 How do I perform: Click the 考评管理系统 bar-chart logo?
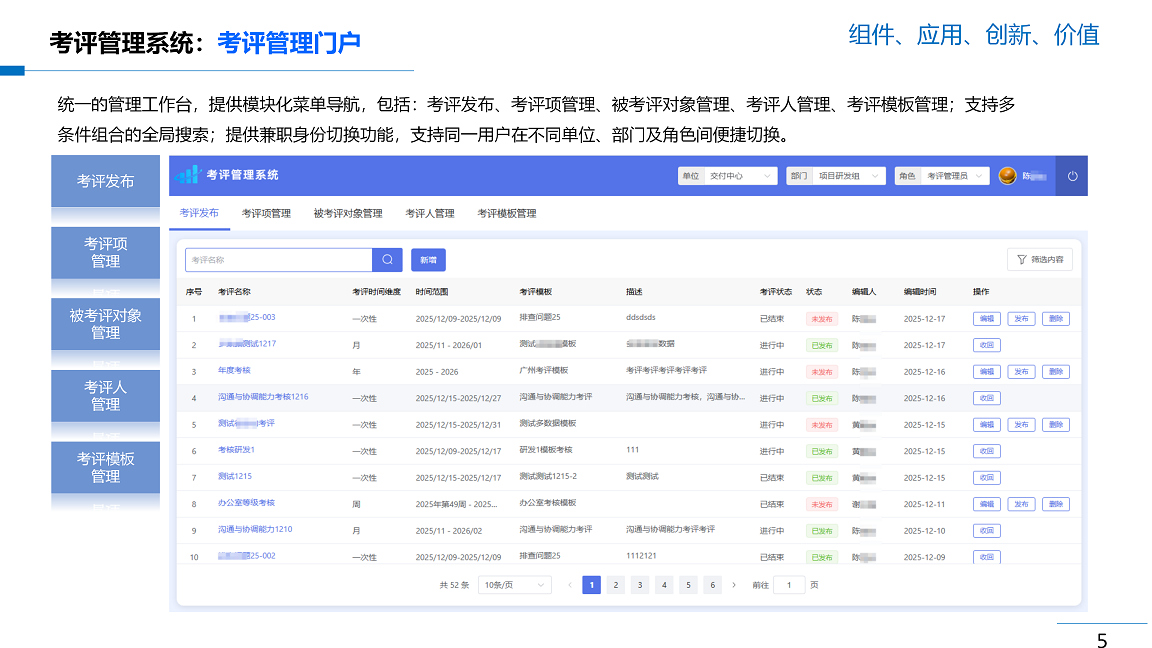(187, 175)
